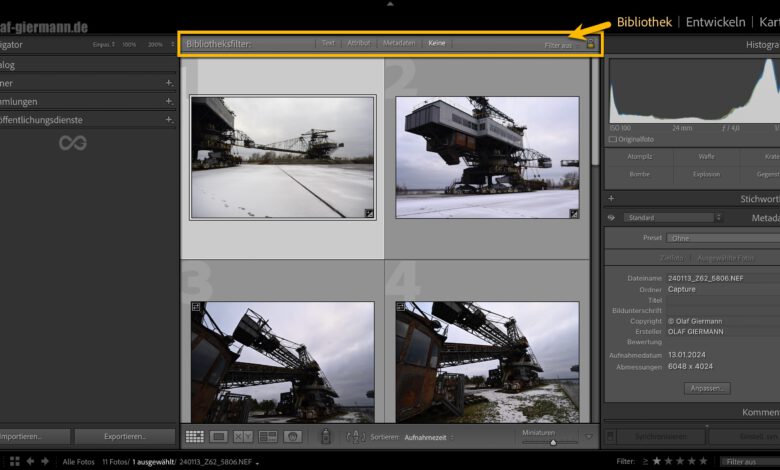Click the filter lock padlock icon

(591, 43)
